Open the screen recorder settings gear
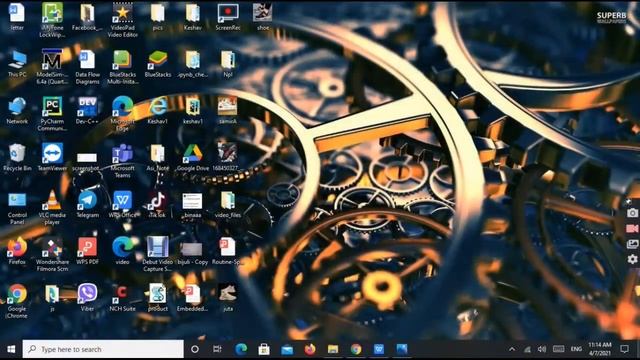 (x=632, y=259)
